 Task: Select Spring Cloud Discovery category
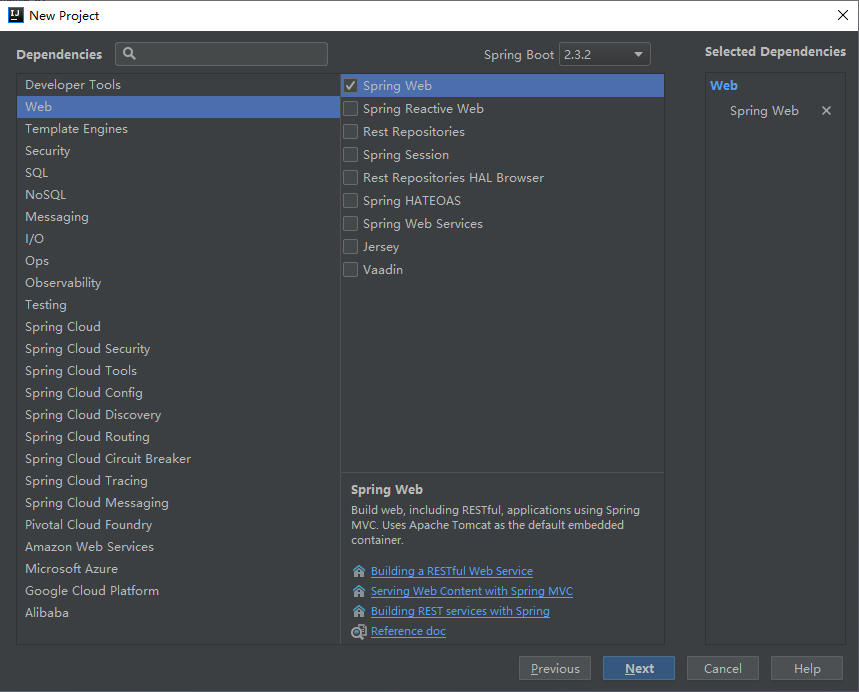pyautogui.click(x=179, y=415)
